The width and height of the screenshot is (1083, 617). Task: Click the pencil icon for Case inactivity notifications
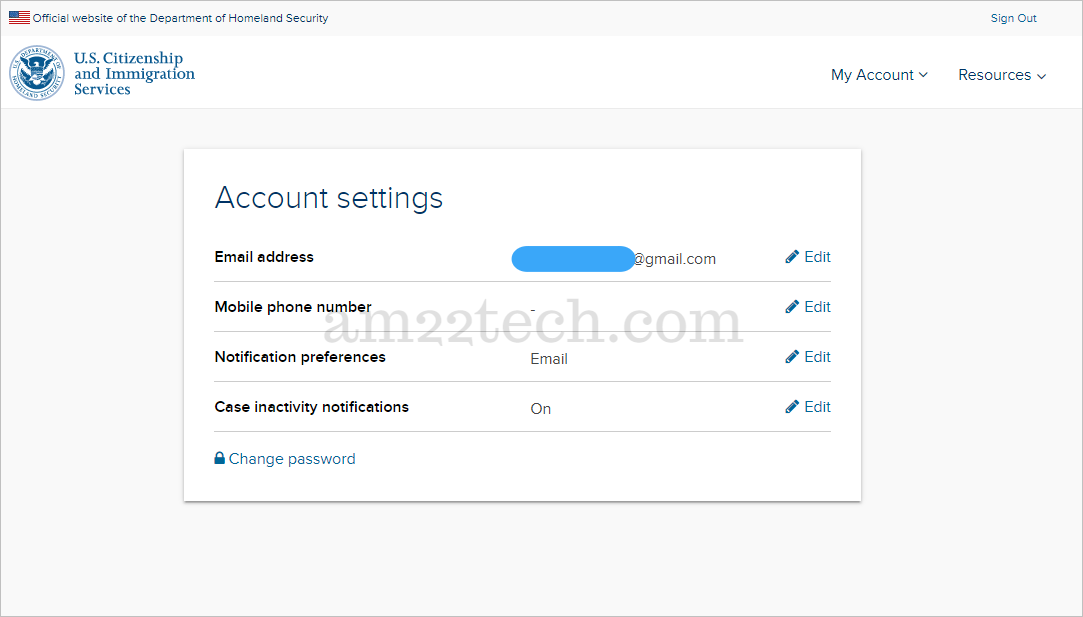point(792,407)
